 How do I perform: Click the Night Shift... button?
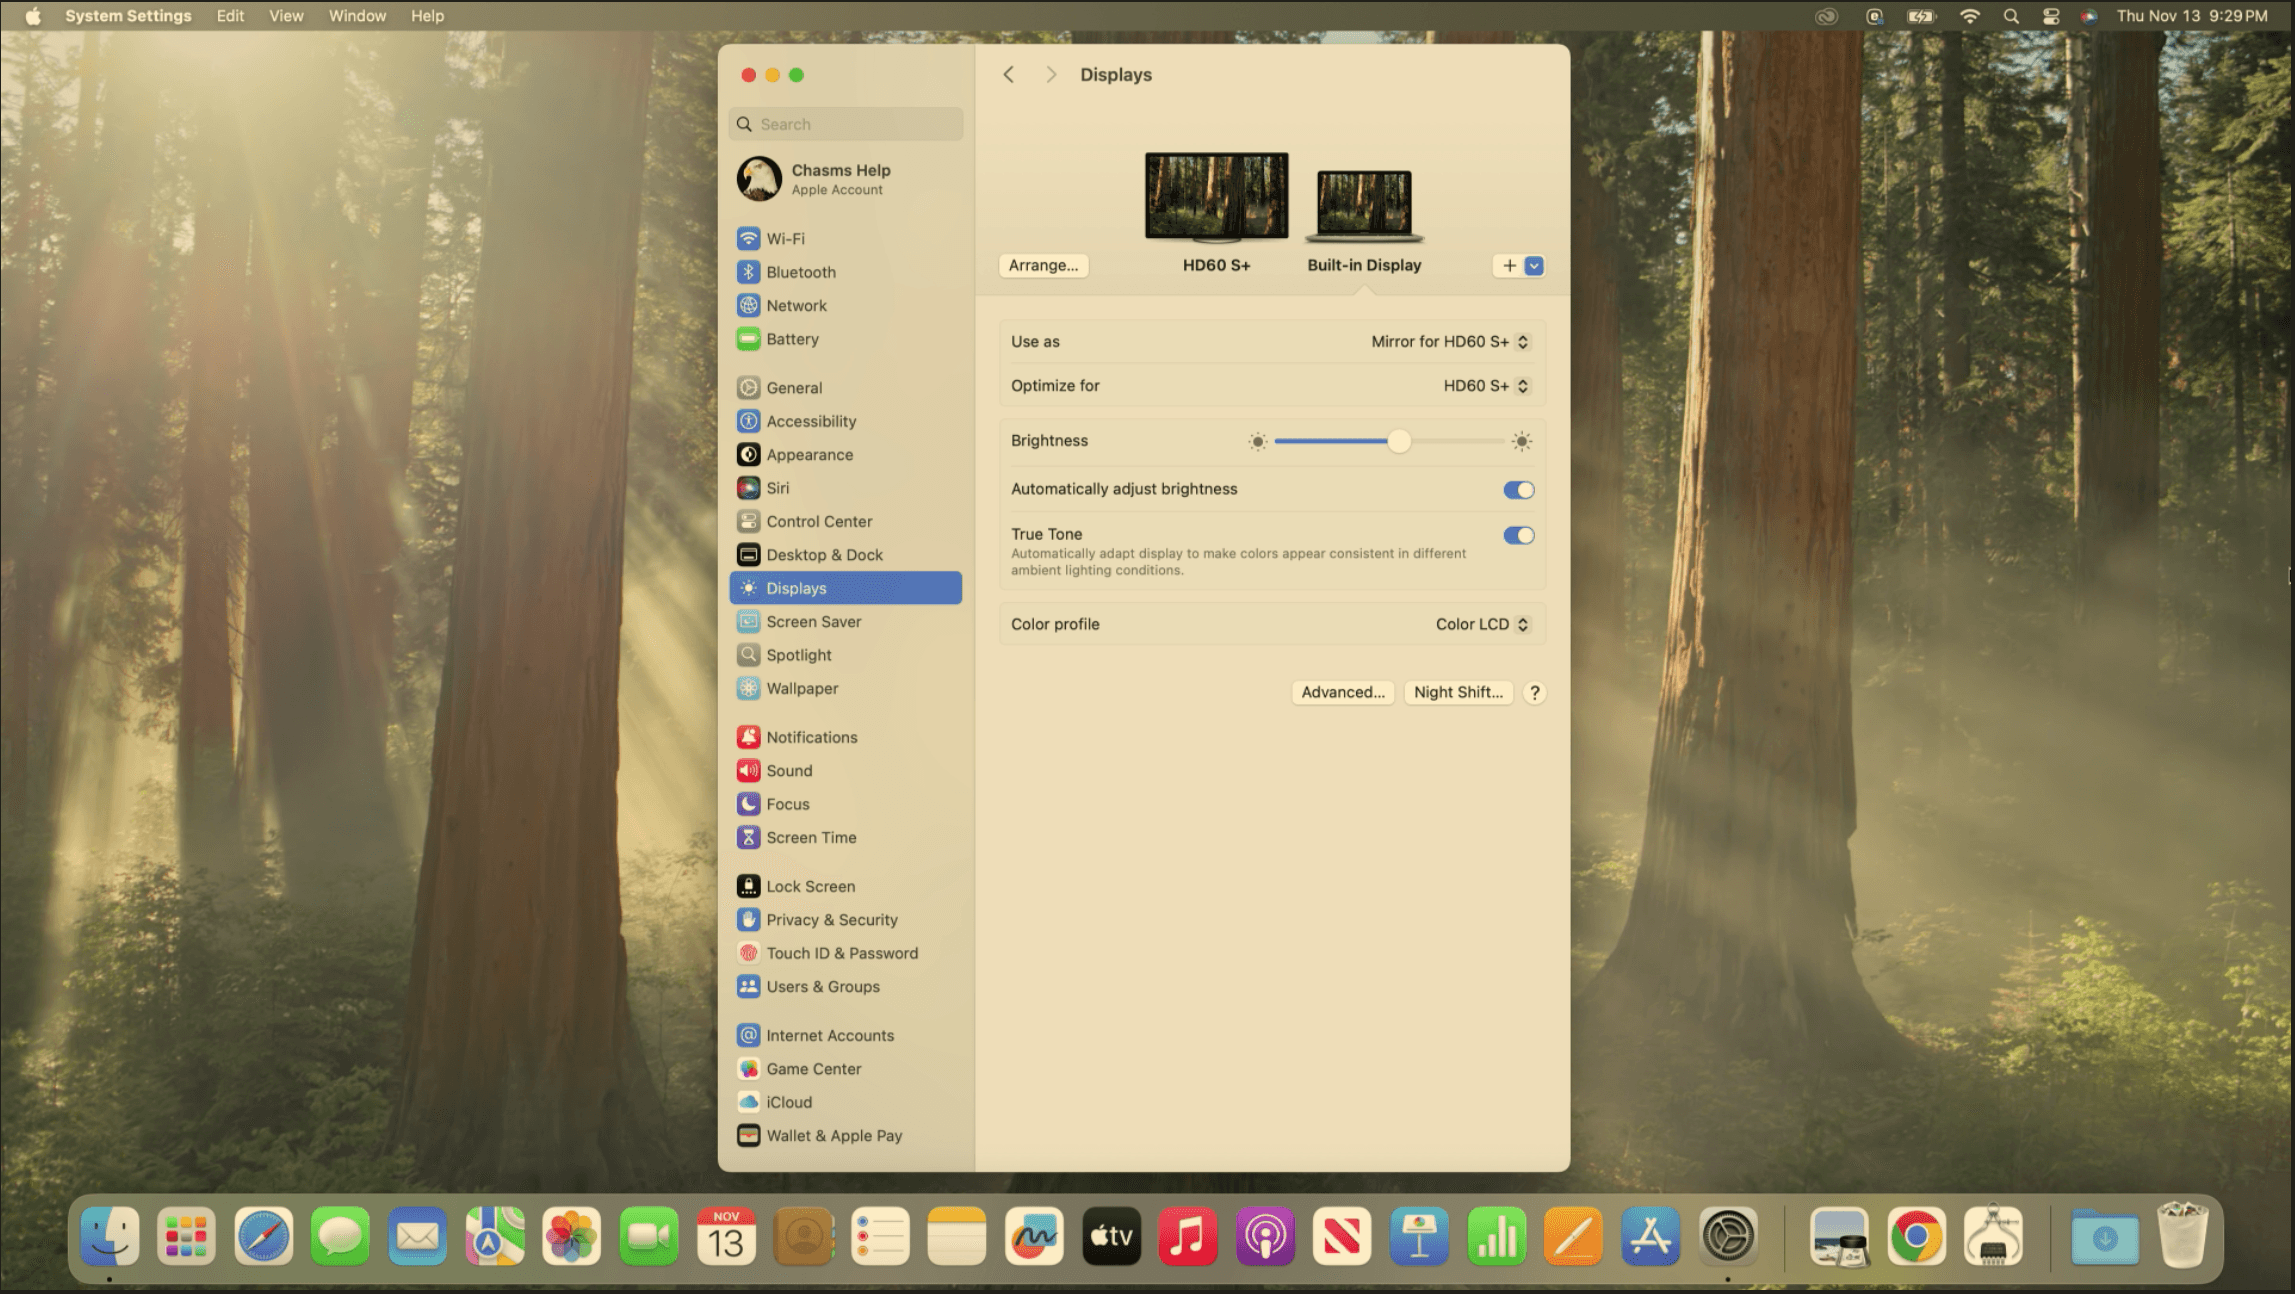[1457, 692]
